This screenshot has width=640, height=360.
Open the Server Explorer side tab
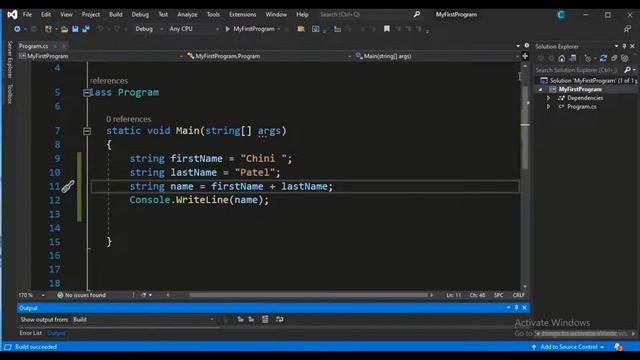point(10,60)
